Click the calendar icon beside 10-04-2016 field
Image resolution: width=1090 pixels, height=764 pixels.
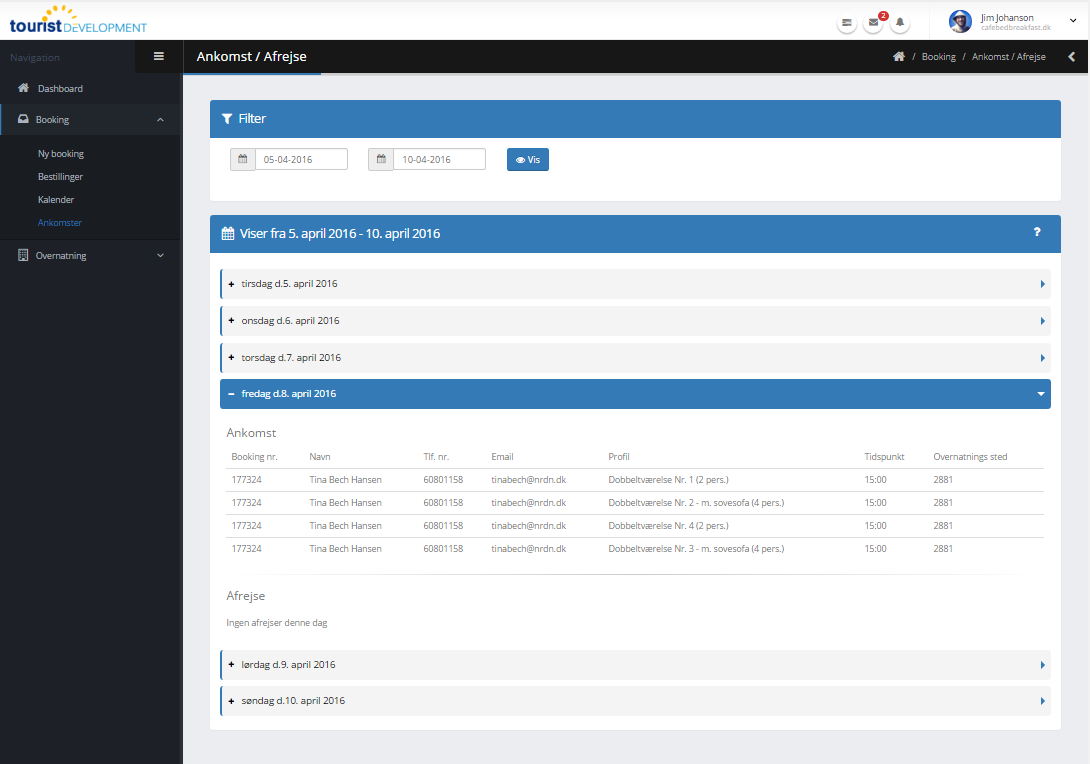coord(380,159)
